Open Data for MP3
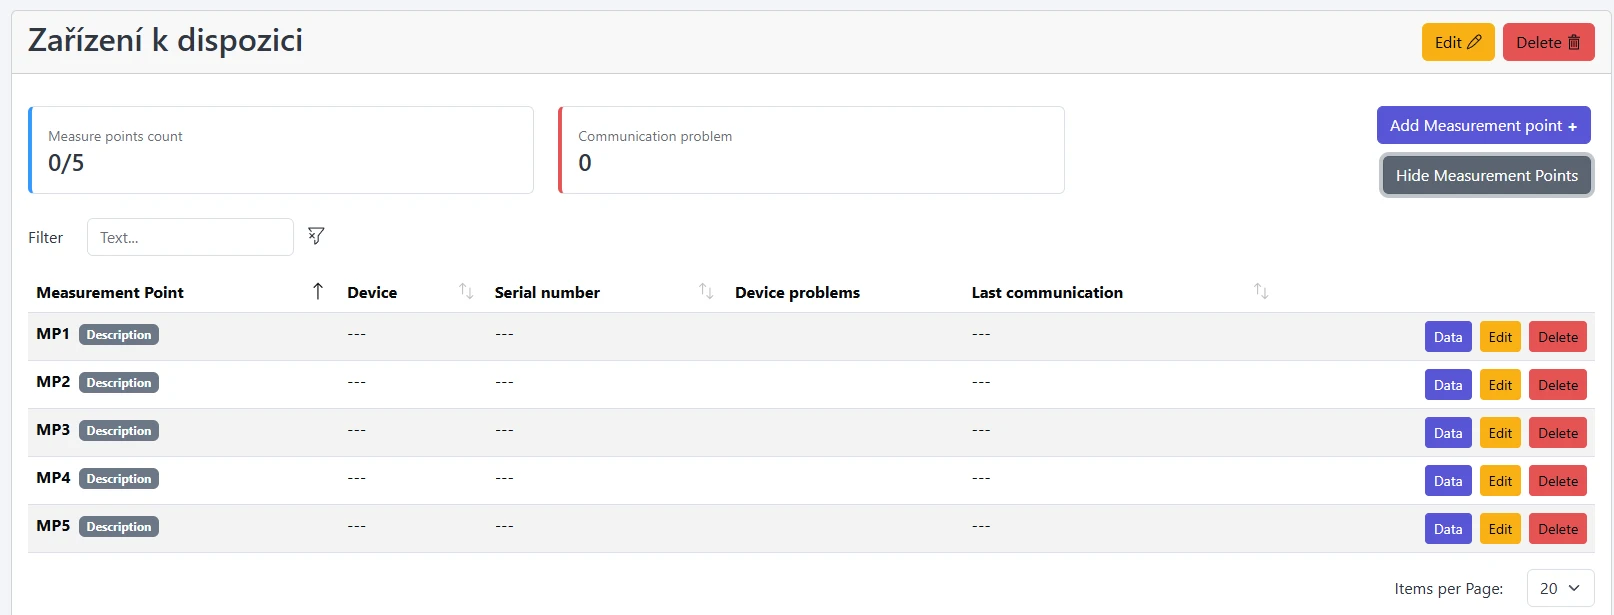The image size is (1614, 615). pos(1448,433)
